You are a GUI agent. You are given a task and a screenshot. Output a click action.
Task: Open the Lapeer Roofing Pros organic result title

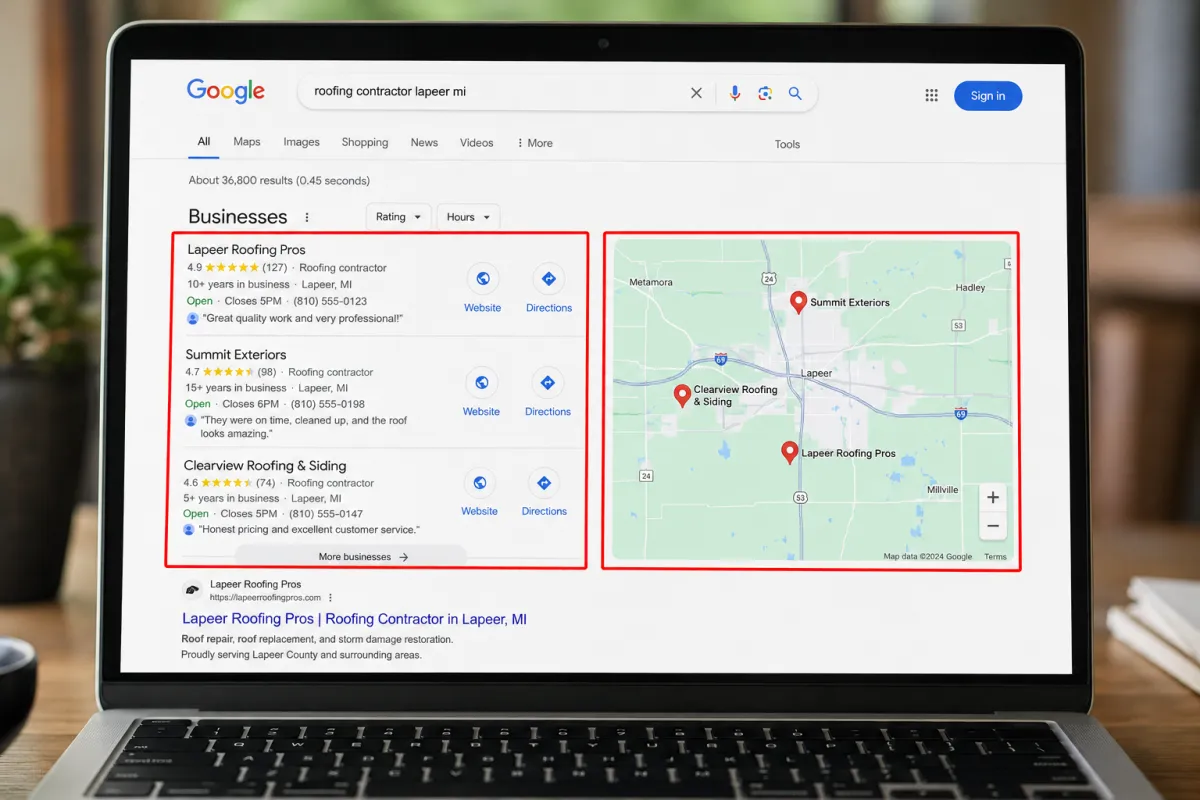pyautogui.click(x=354, y=619)
